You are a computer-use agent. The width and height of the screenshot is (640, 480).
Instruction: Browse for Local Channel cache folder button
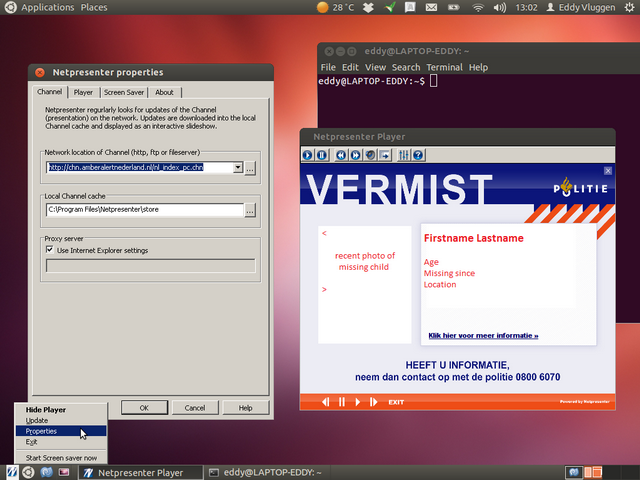(250, 210)
